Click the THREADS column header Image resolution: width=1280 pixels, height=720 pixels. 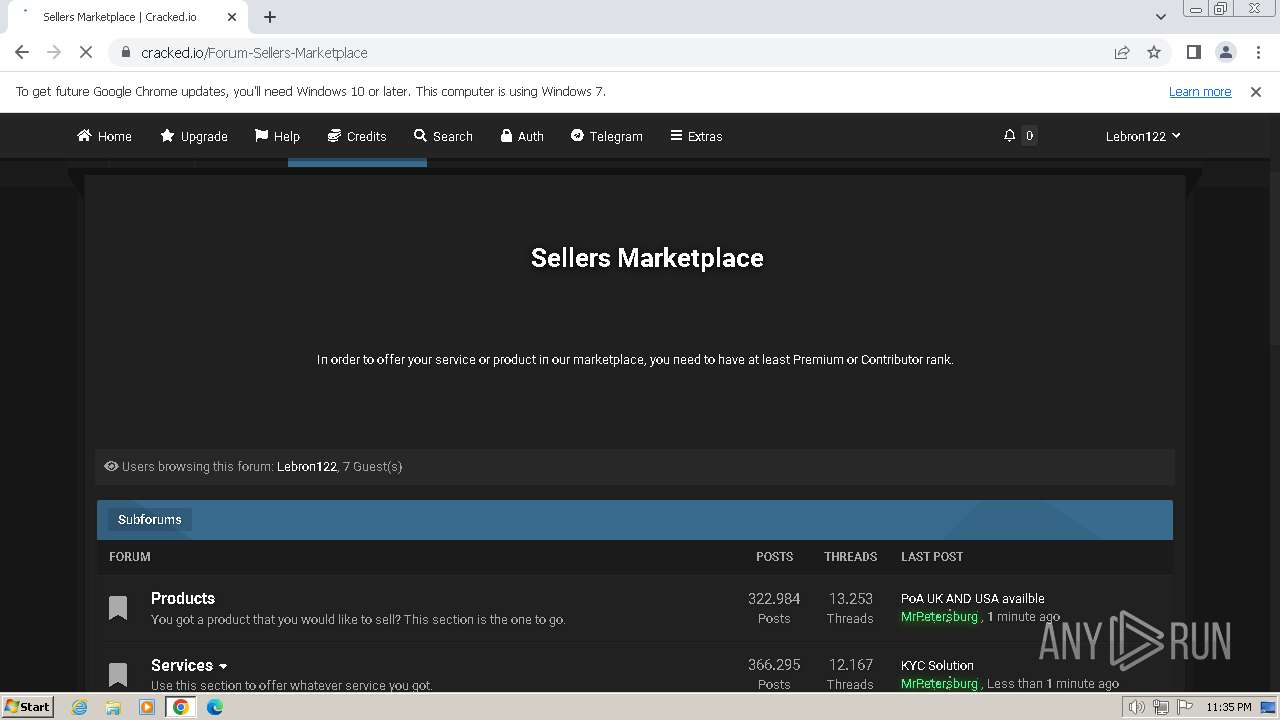[x=850, y=557]
